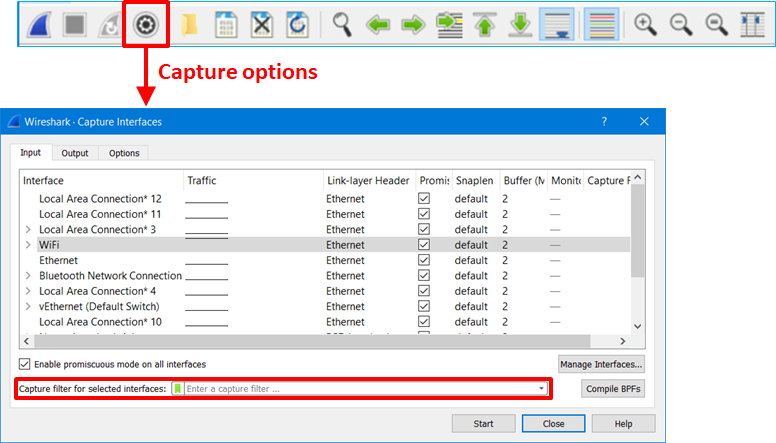Click green bookmark icon in capture filter
Screen dimensions: 776x443
click(x=178, y=389)
